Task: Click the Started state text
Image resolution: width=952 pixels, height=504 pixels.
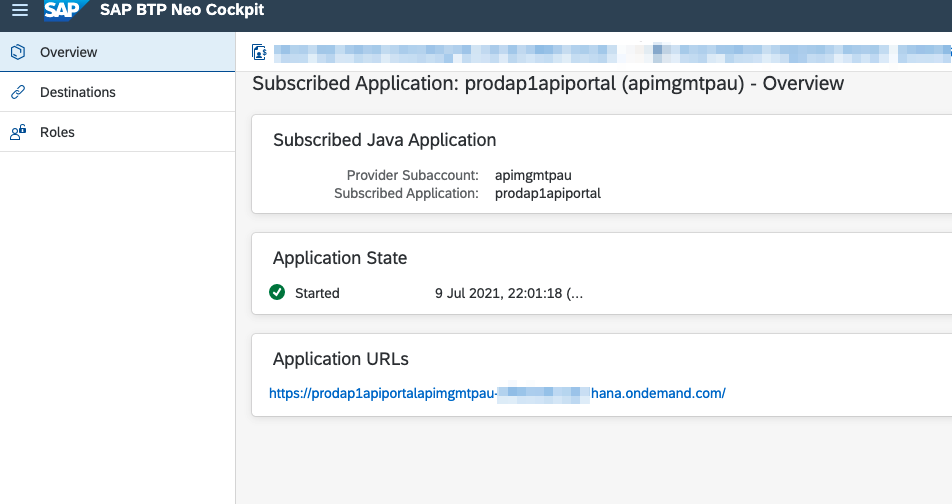Action: (x=317, y=293)
